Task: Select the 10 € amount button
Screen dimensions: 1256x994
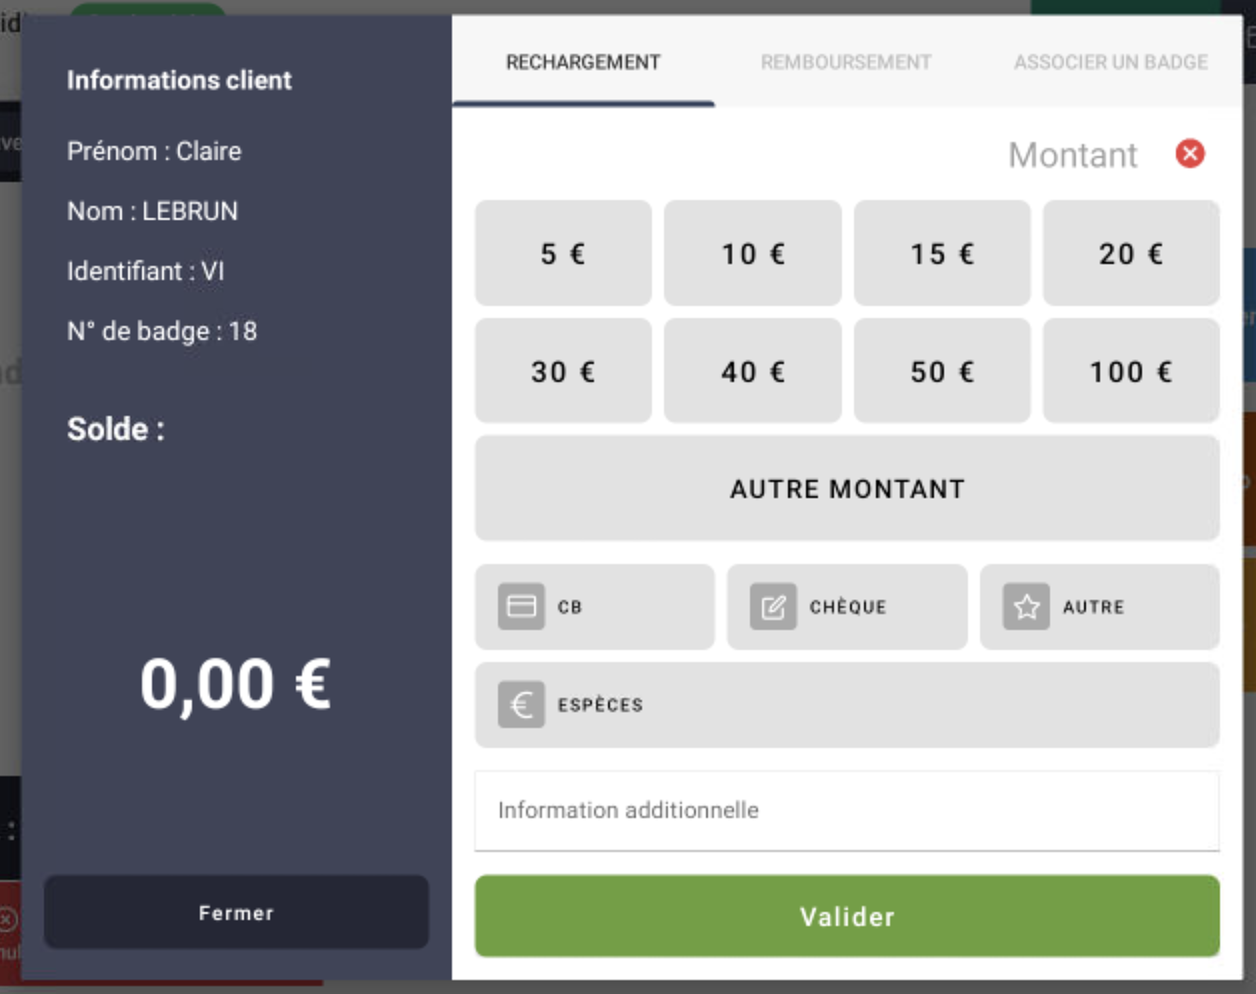Action: pyautogui.click(x=752, y=253)
